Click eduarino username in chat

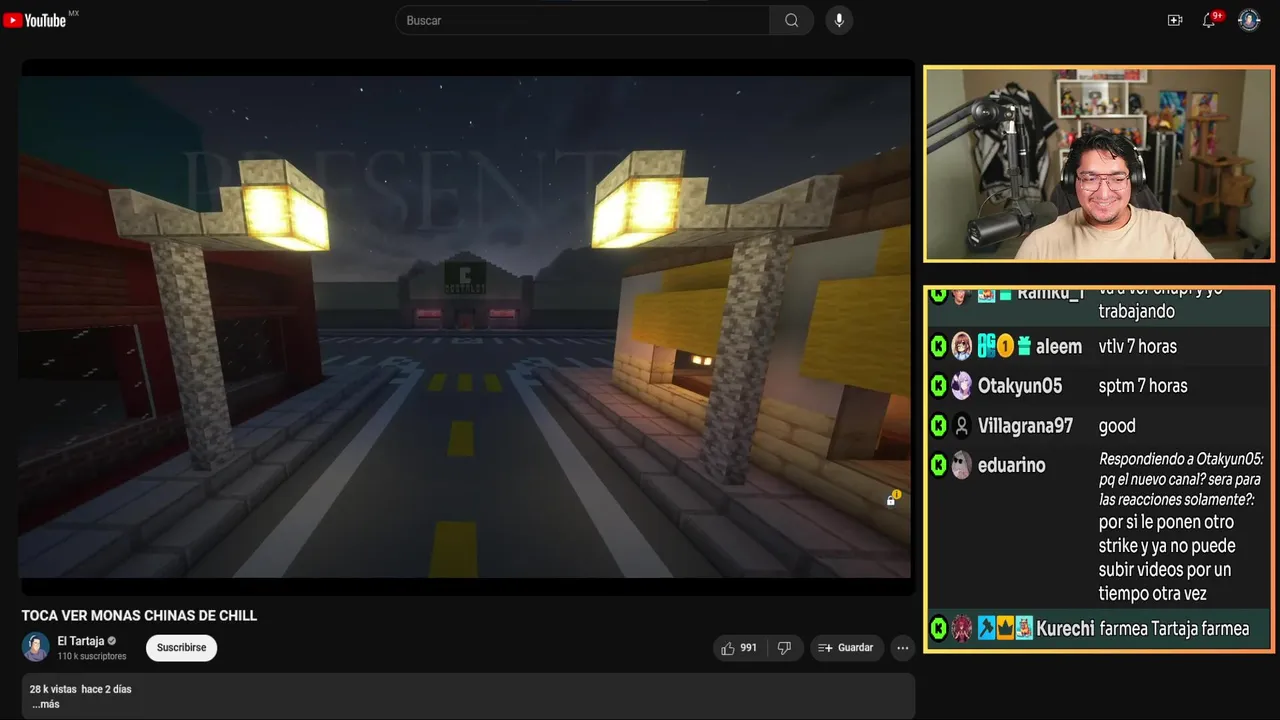pos(1012,465)
